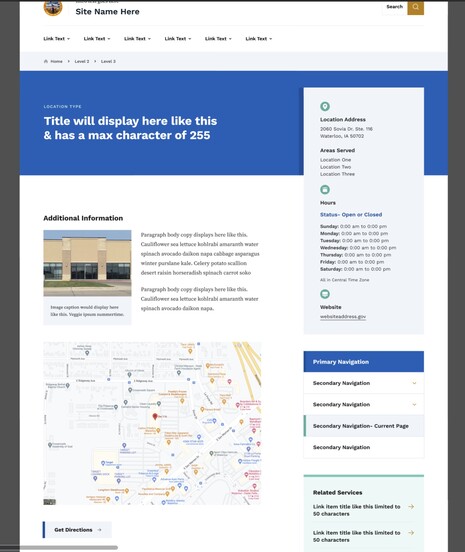Click the location pin icon above Location Address

click(x=325, y=106)
